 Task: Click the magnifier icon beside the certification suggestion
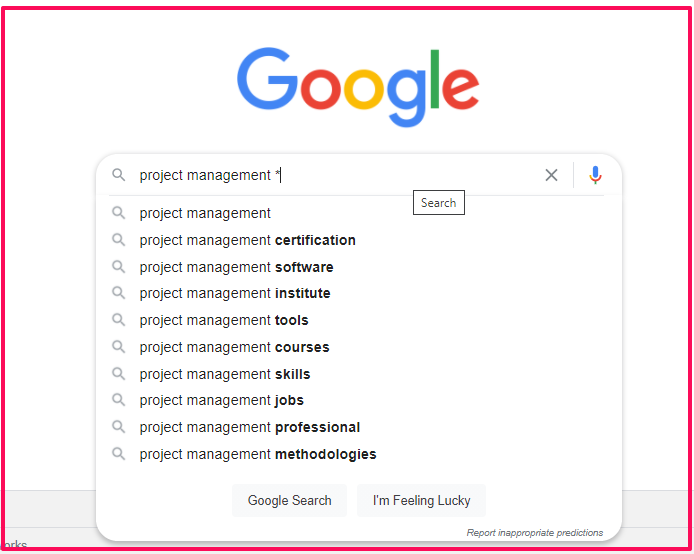119,240
